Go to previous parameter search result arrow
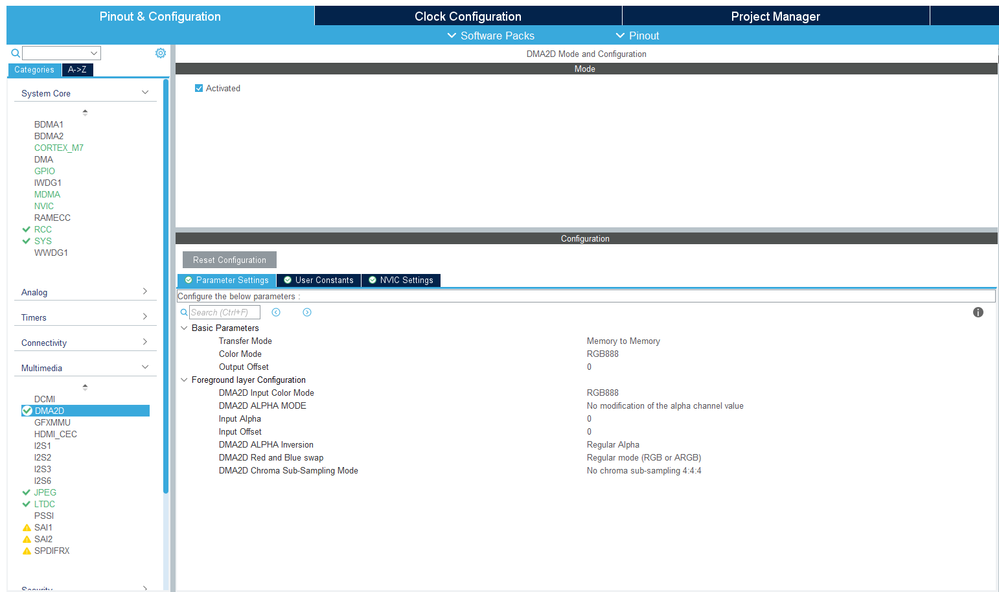Viewport: 999px width, 592px height. 276,312
